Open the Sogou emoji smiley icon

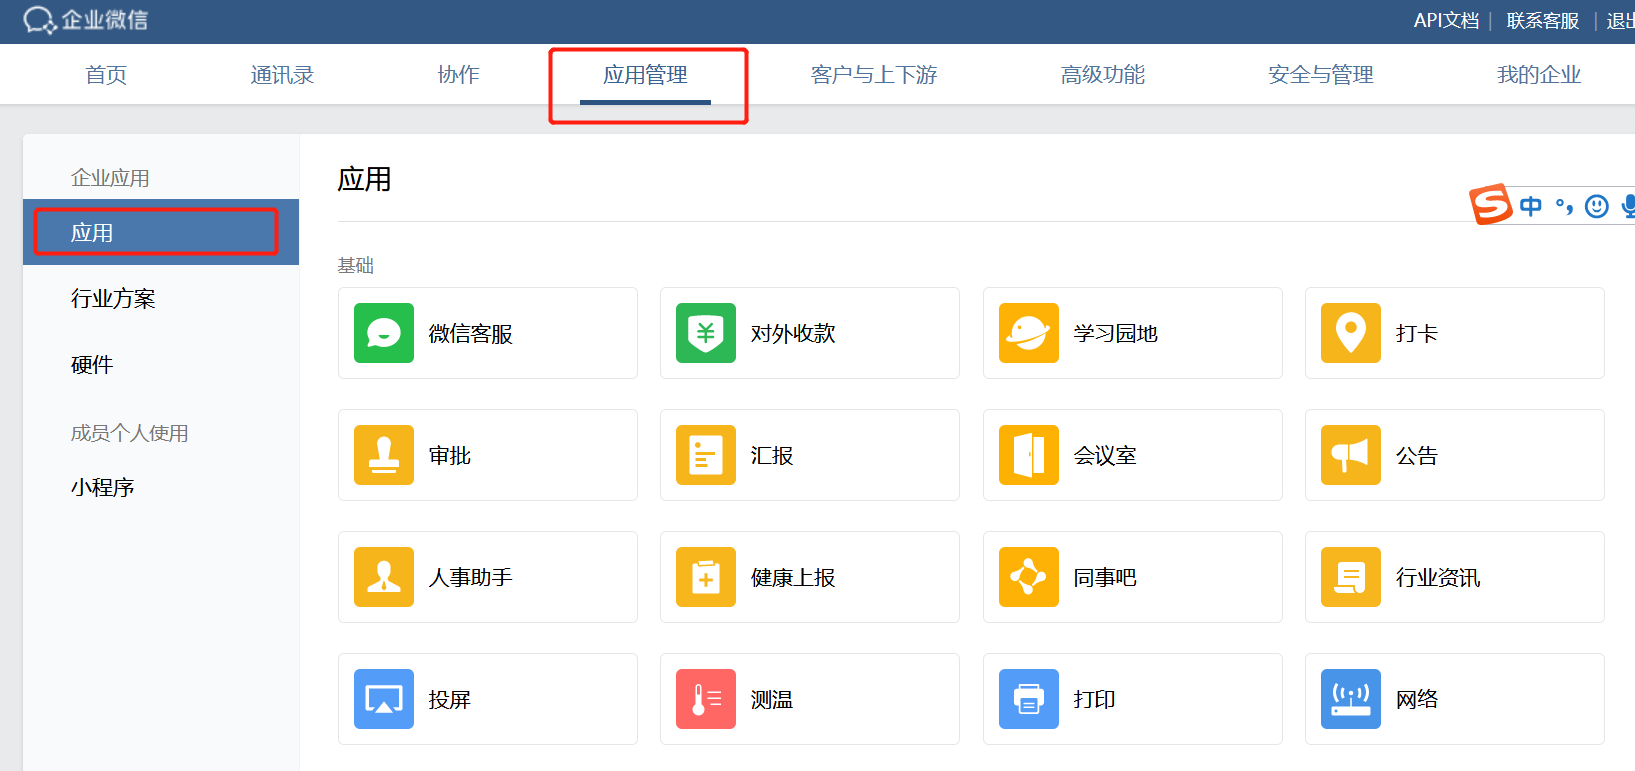click(1597, 206)
